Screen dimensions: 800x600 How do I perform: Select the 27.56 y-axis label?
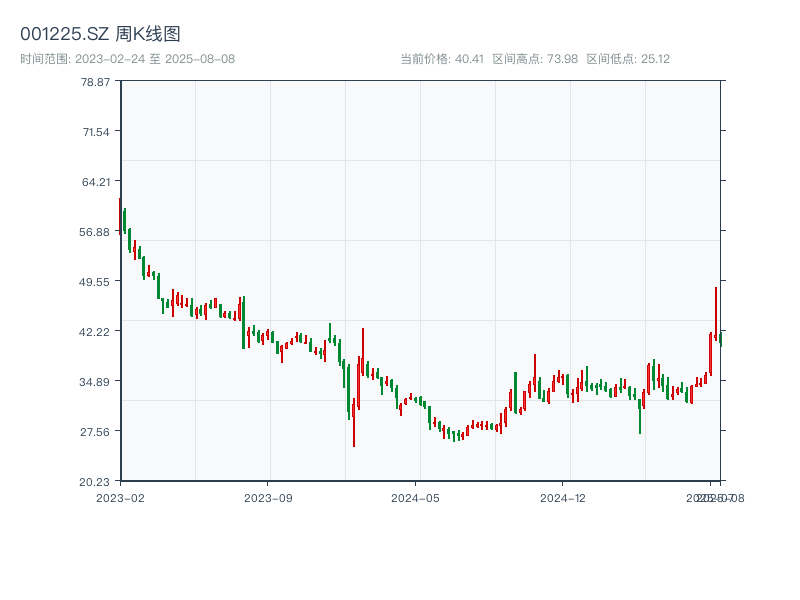tap(96, 431)
